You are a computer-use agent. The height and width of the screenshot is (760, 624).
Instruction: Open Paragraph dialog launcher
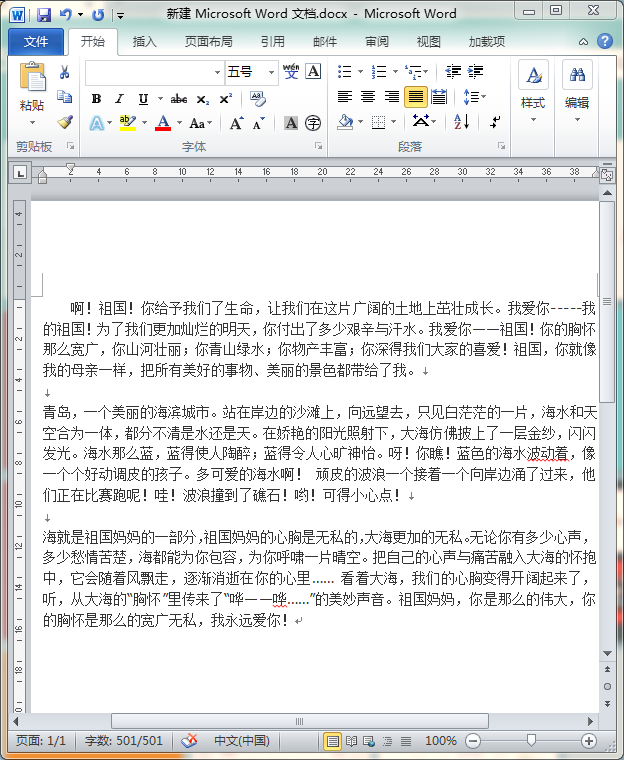click(x=501, y=145)
